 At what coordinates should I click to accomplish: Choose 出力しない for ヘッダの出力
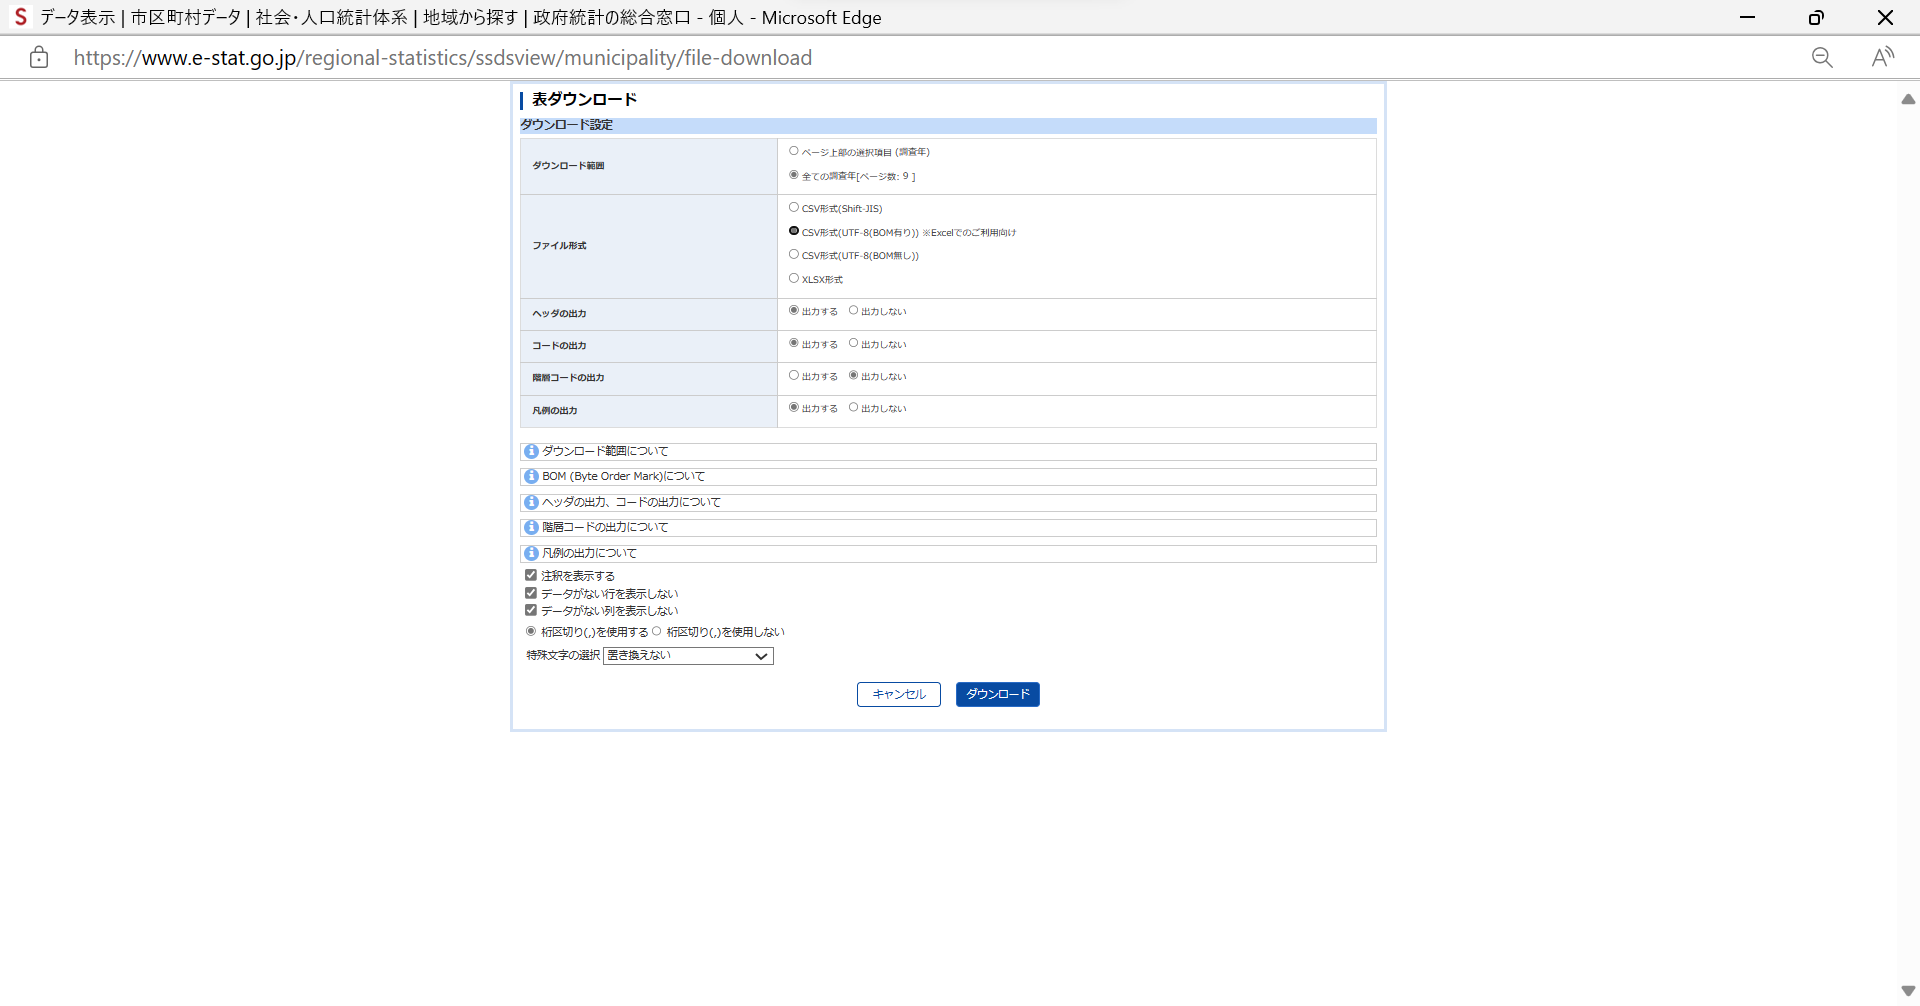(853, 311)
